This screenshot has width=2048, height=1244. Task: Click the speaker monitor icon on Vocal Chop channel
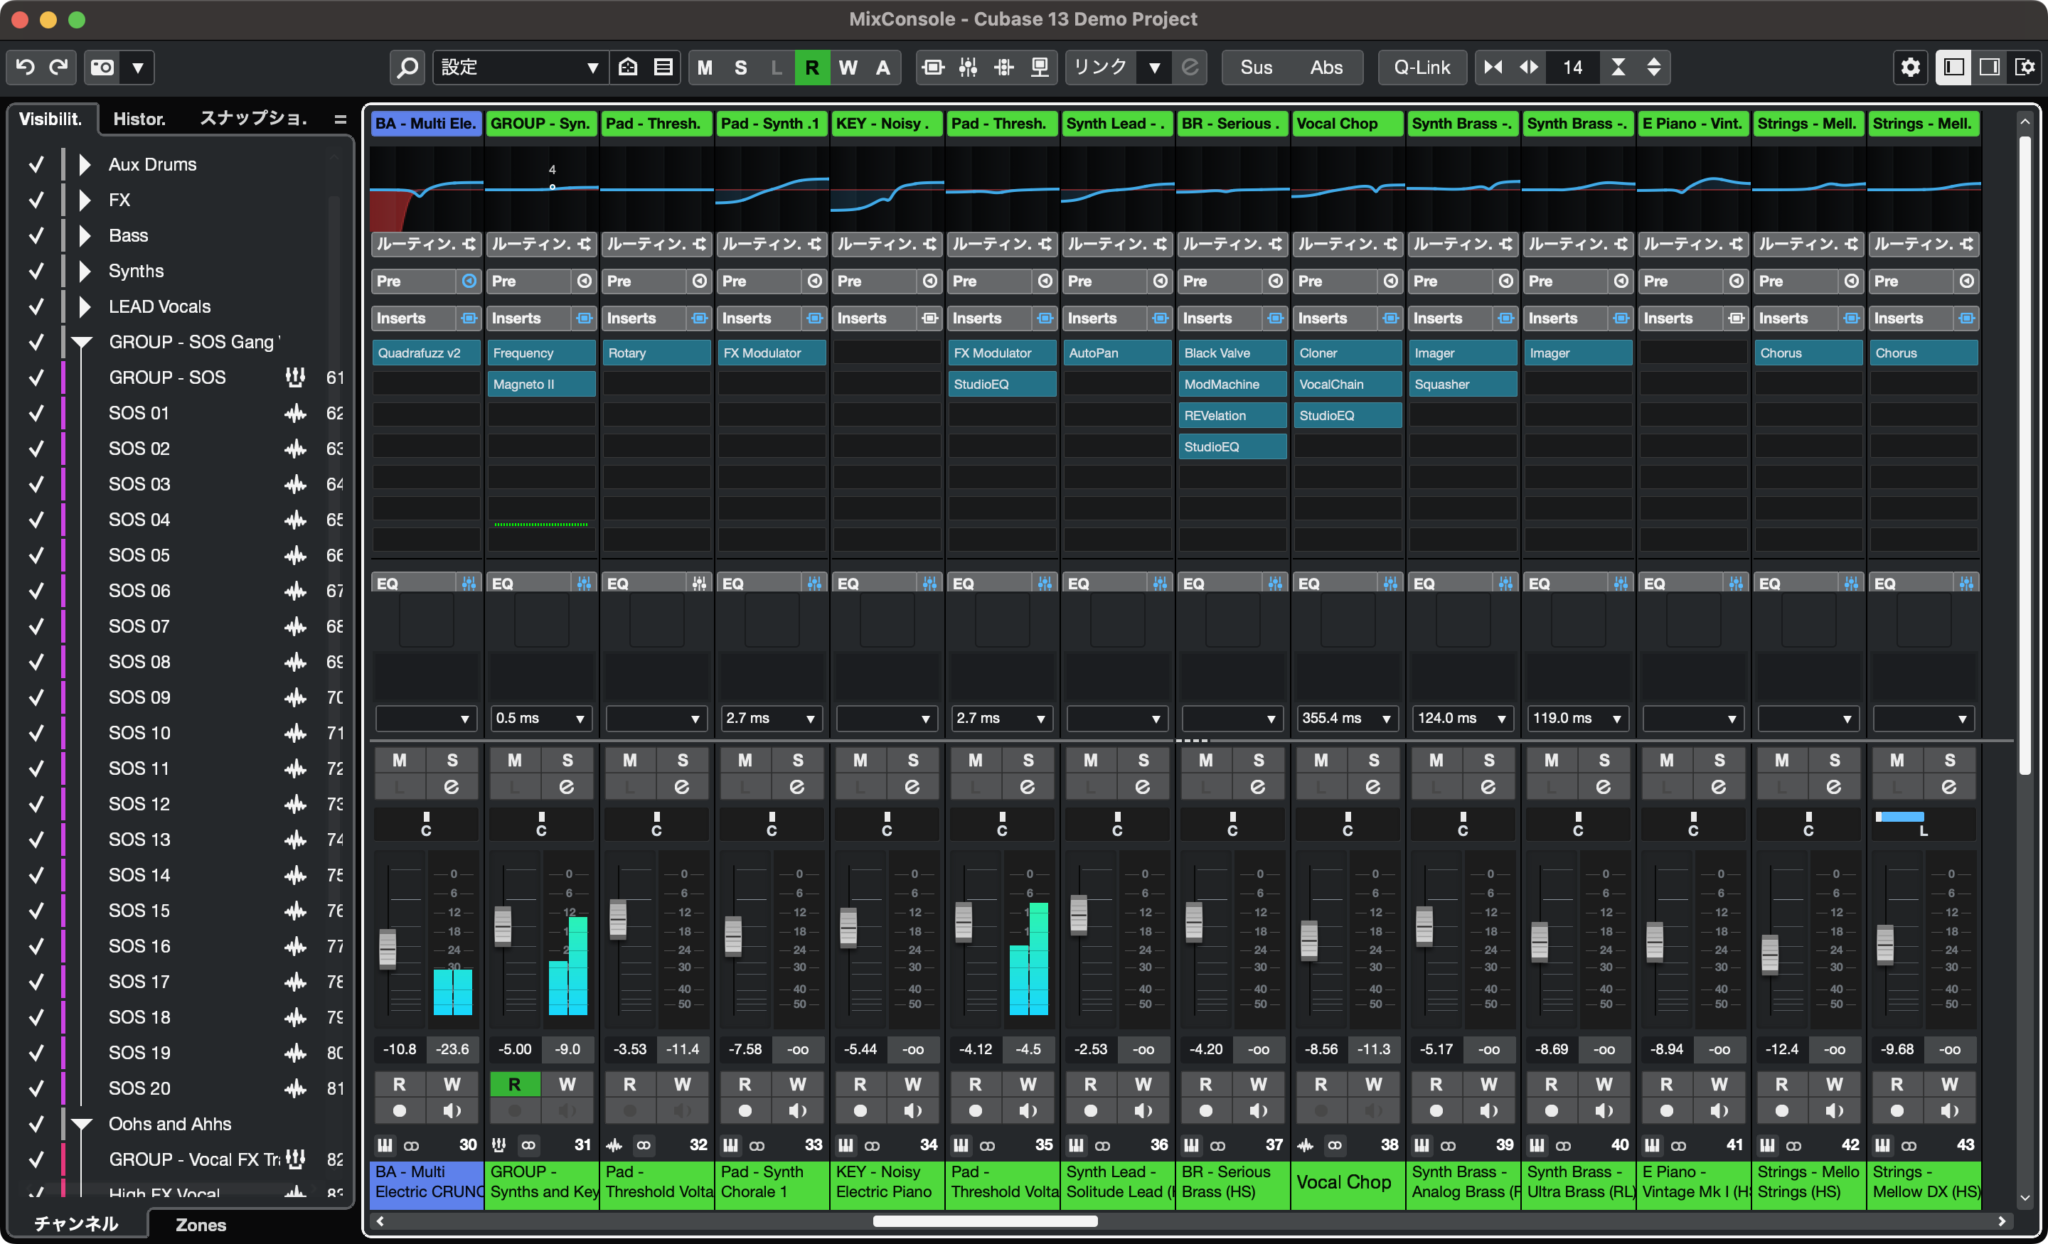(1374, 1110)
